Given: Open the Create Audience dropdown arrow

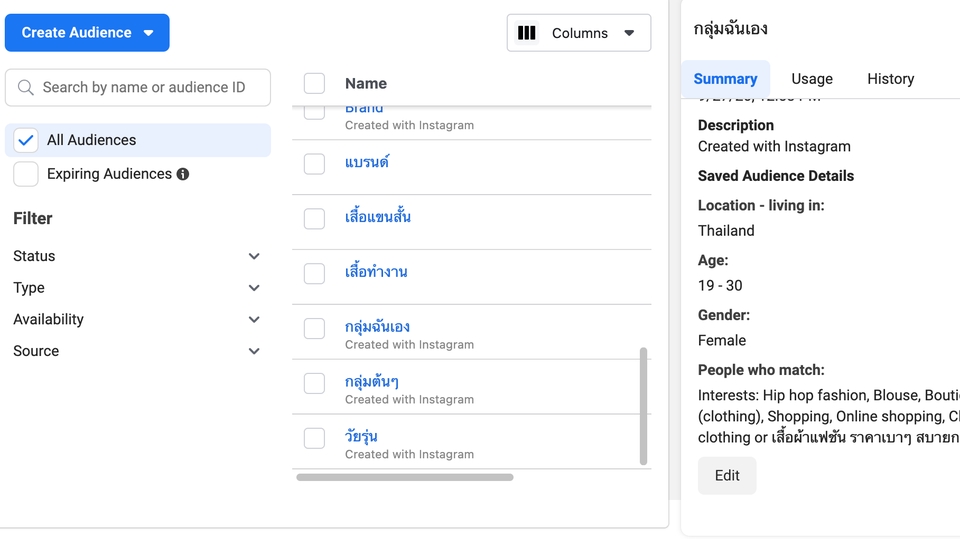Looking at the screenshot, I should tap(148, 33).
